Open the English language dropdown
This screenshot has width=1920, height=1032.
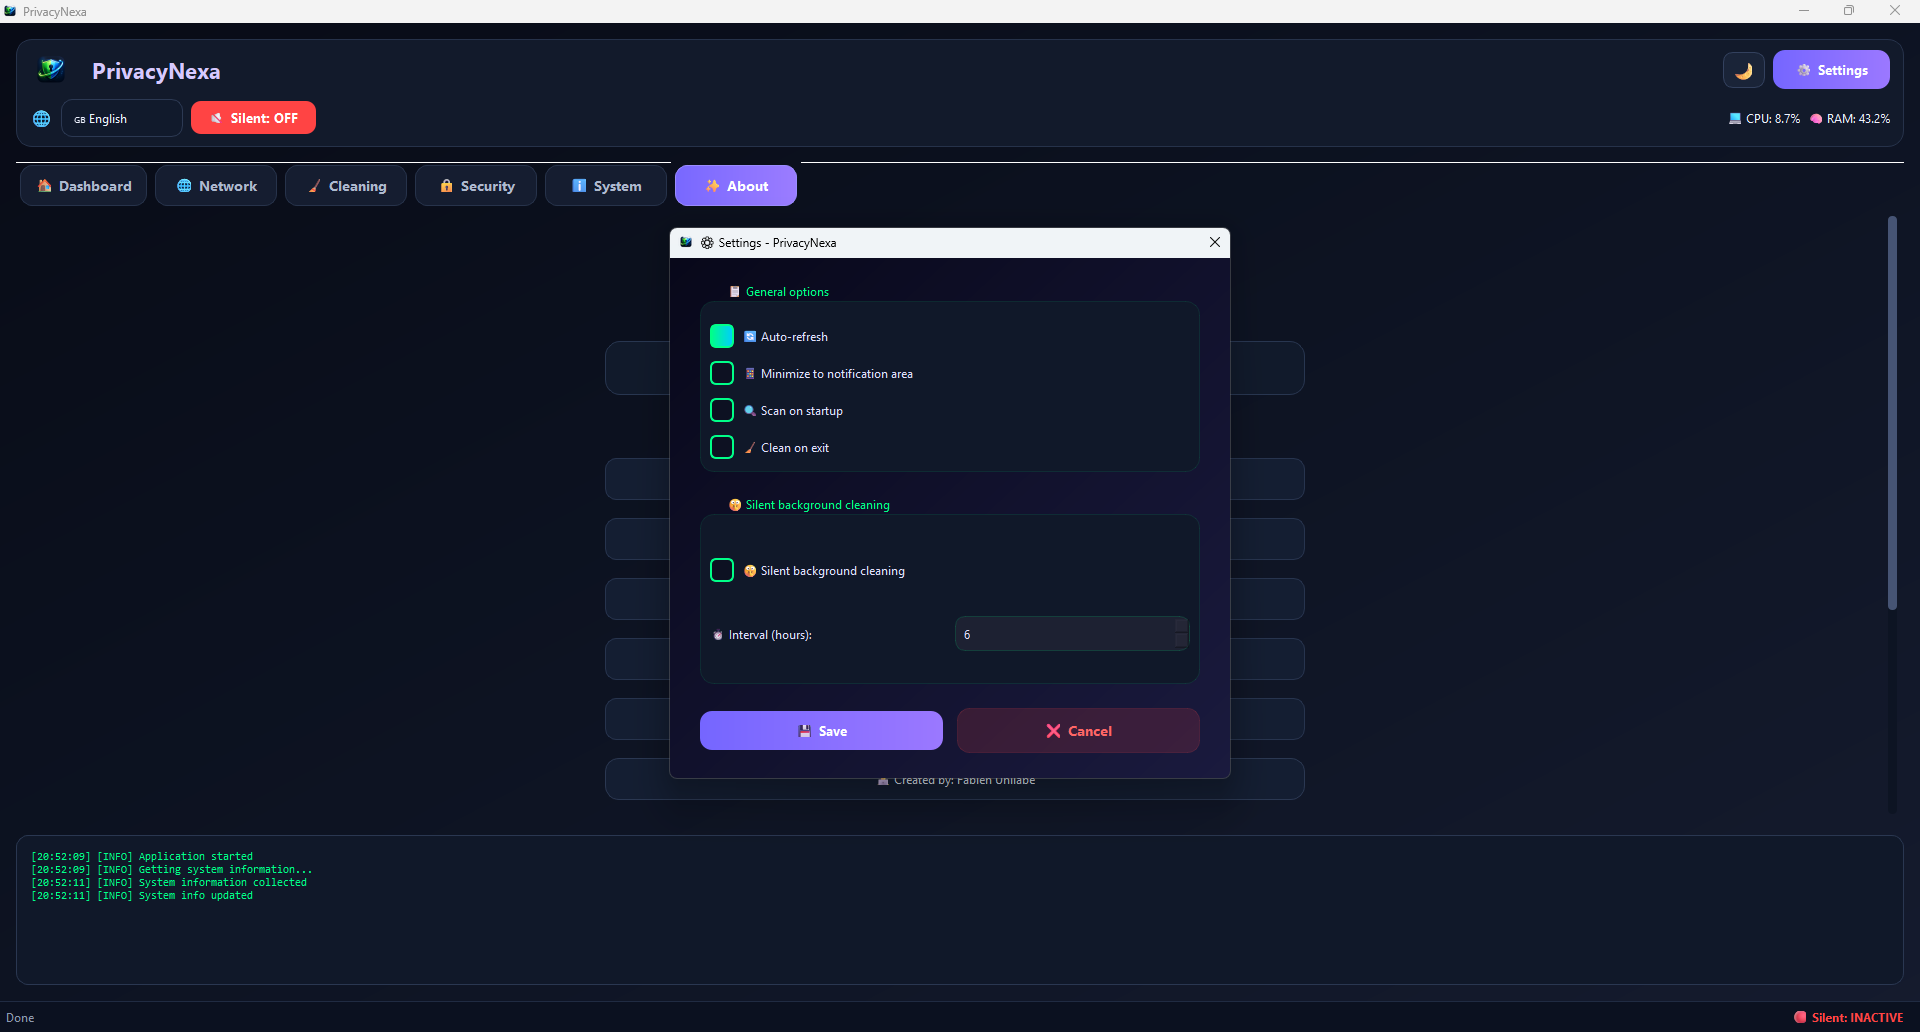tap(121, 118)
